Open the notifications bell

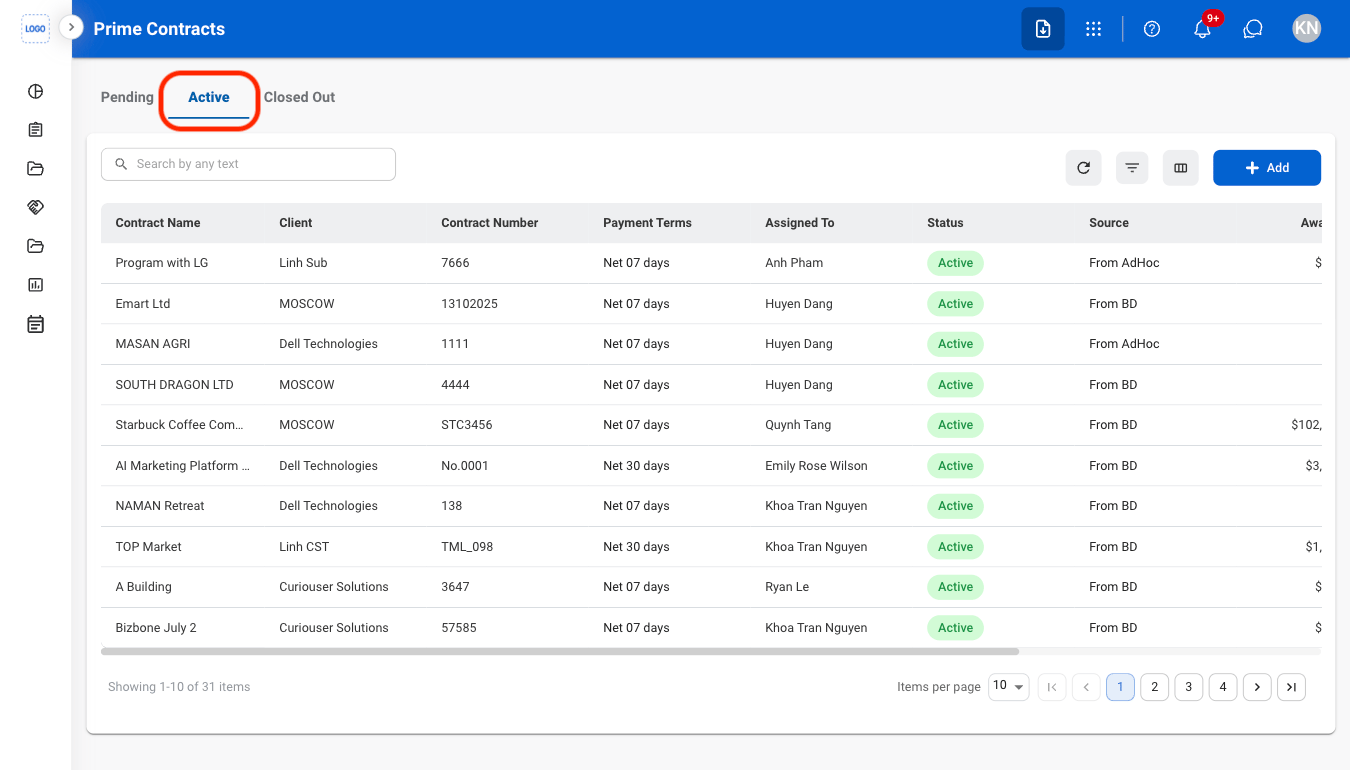pos(1203,29)
